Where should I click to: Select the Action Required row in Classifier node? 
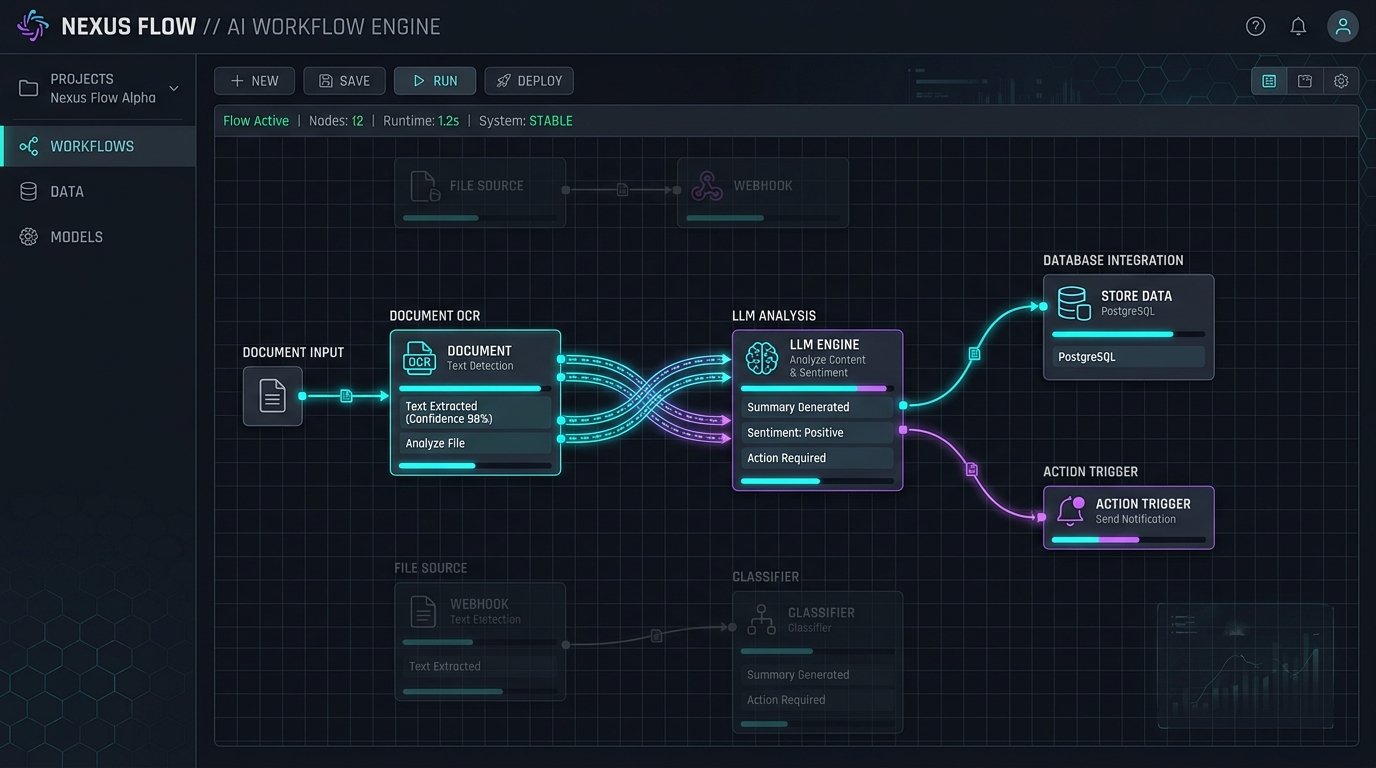point(817,700)
